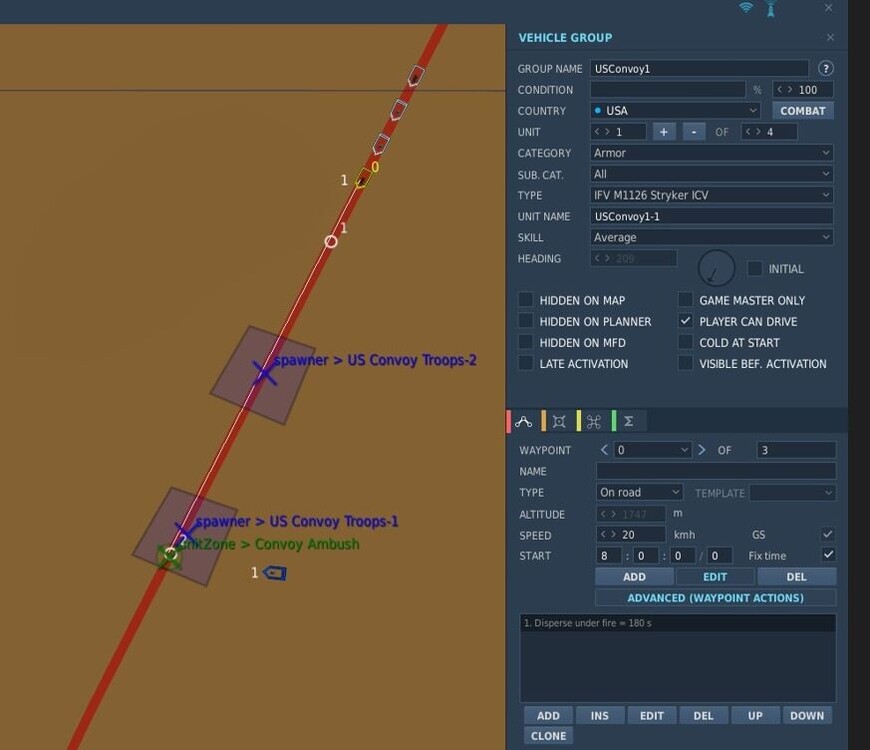Click the heading dial control
Viewport: 870px width, 750px height.
pyautogui.click(x=716, y=268)
